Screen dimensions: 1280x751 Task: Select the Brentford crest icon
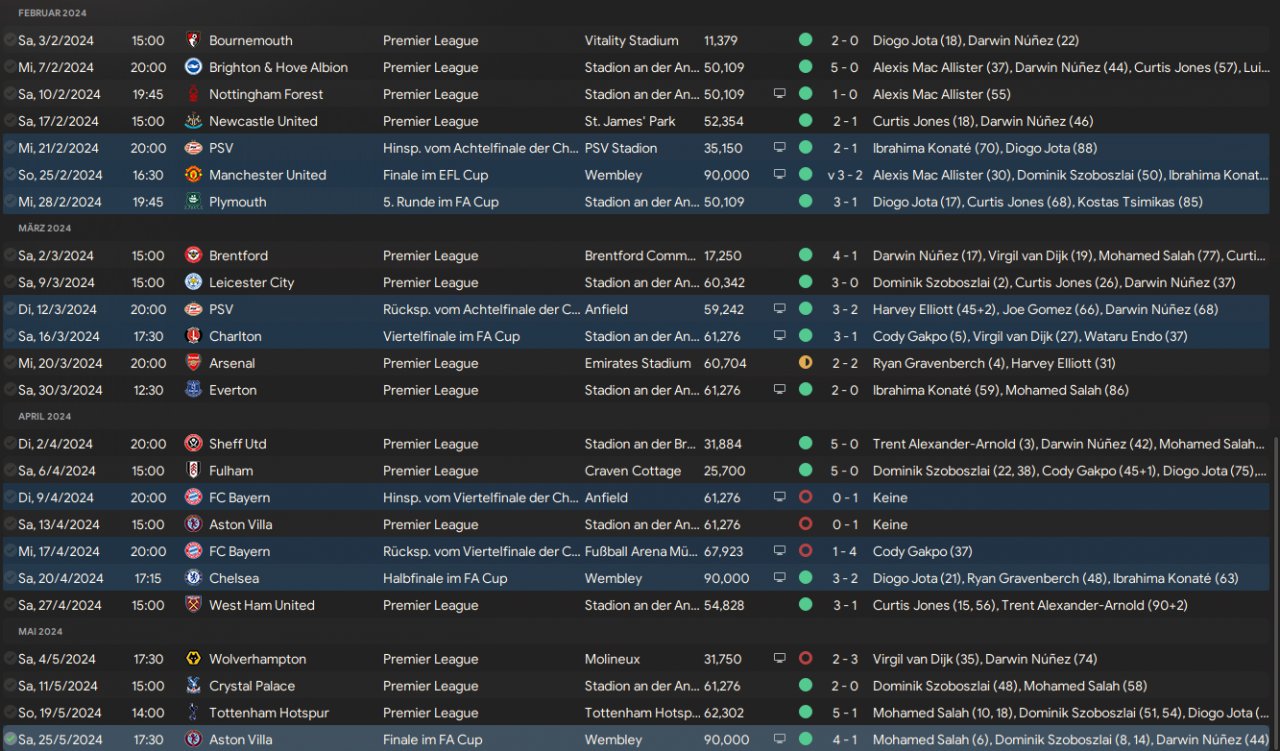(194, 256)
